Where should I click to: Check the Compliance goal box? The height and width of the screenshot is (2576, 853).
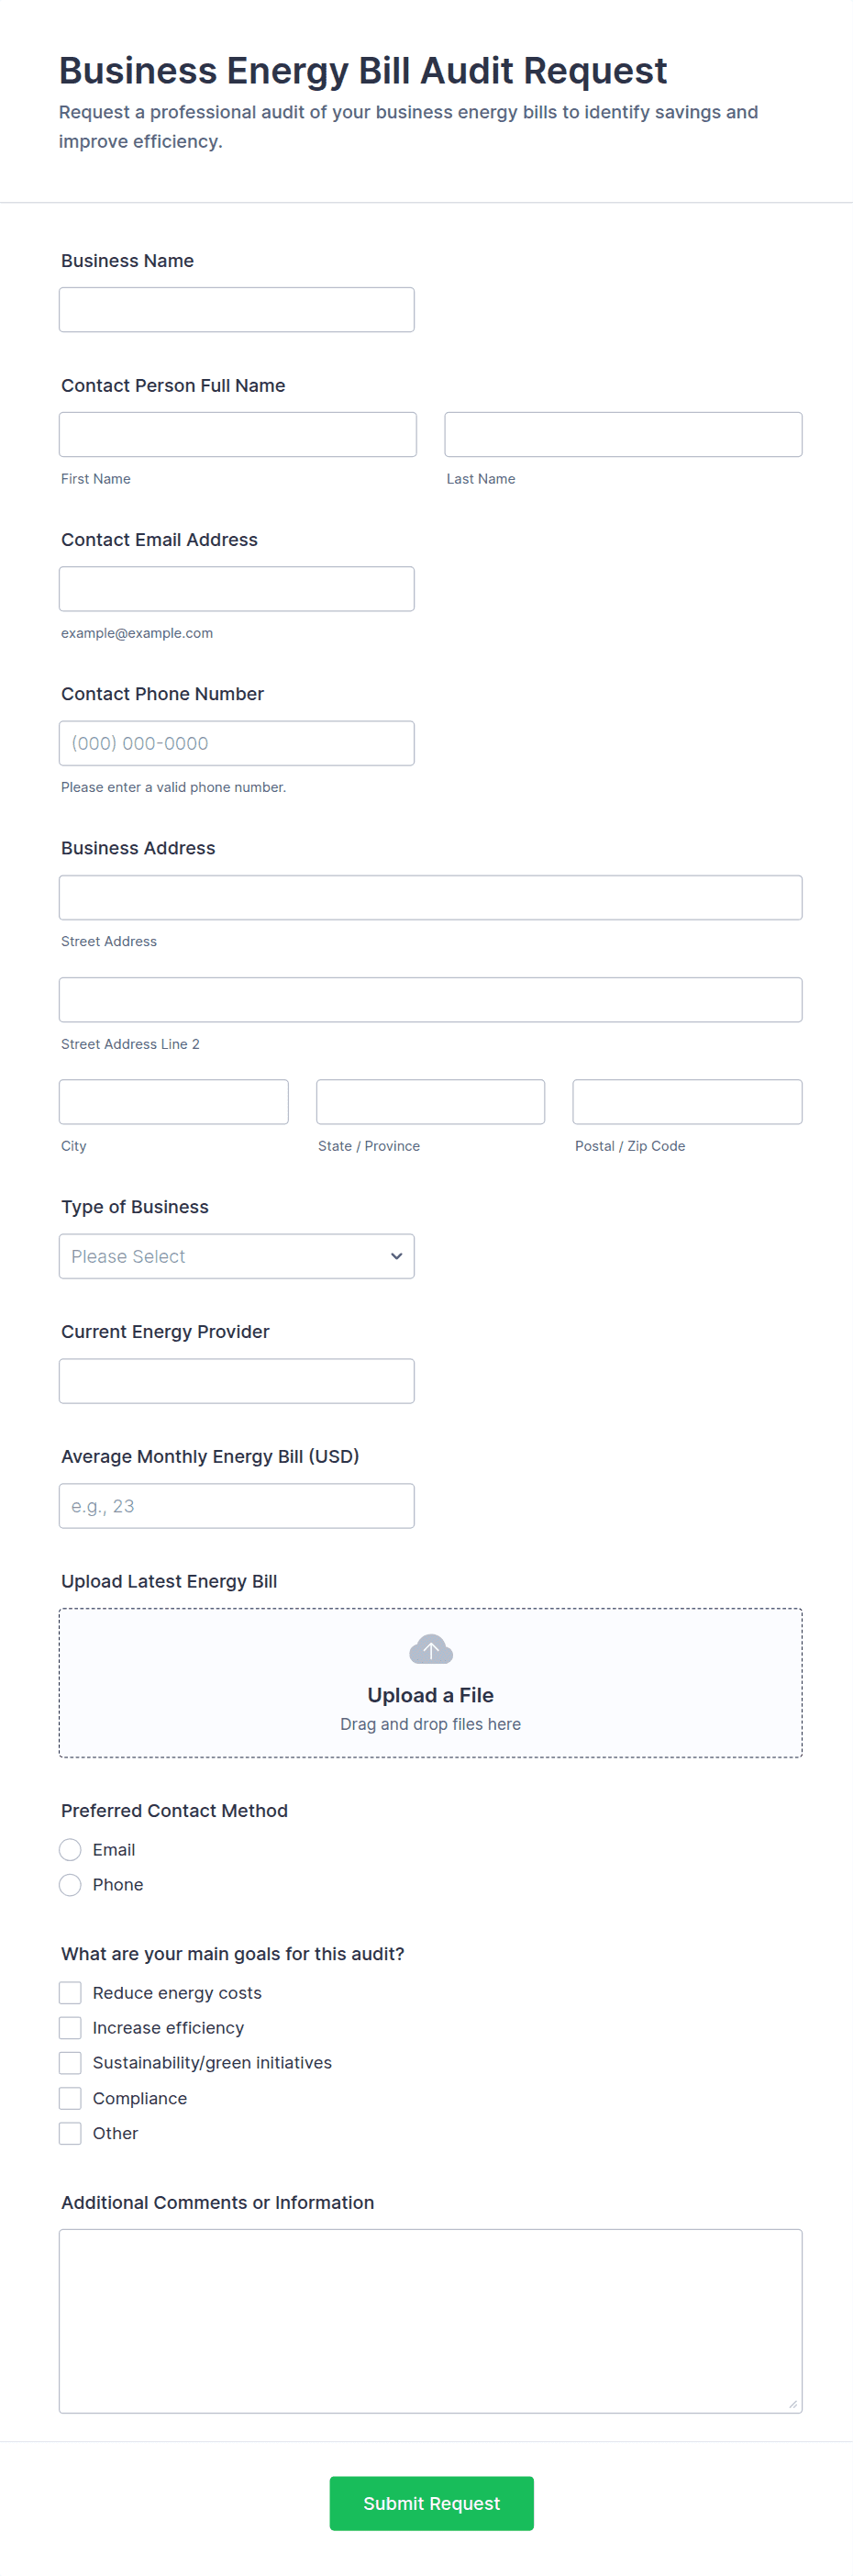70,2098
